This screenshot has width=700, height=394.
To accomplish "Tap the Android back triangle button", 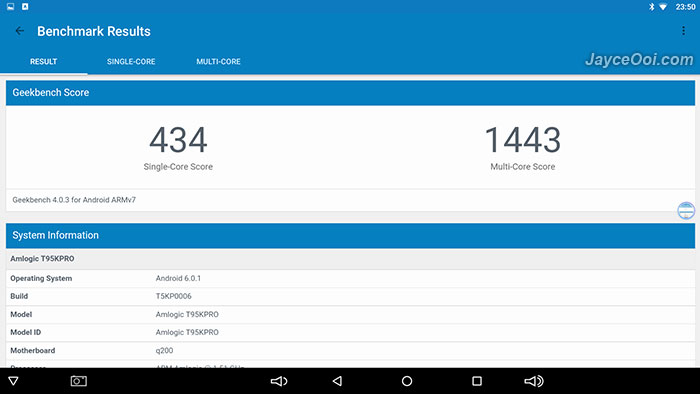I will [338, 381].
